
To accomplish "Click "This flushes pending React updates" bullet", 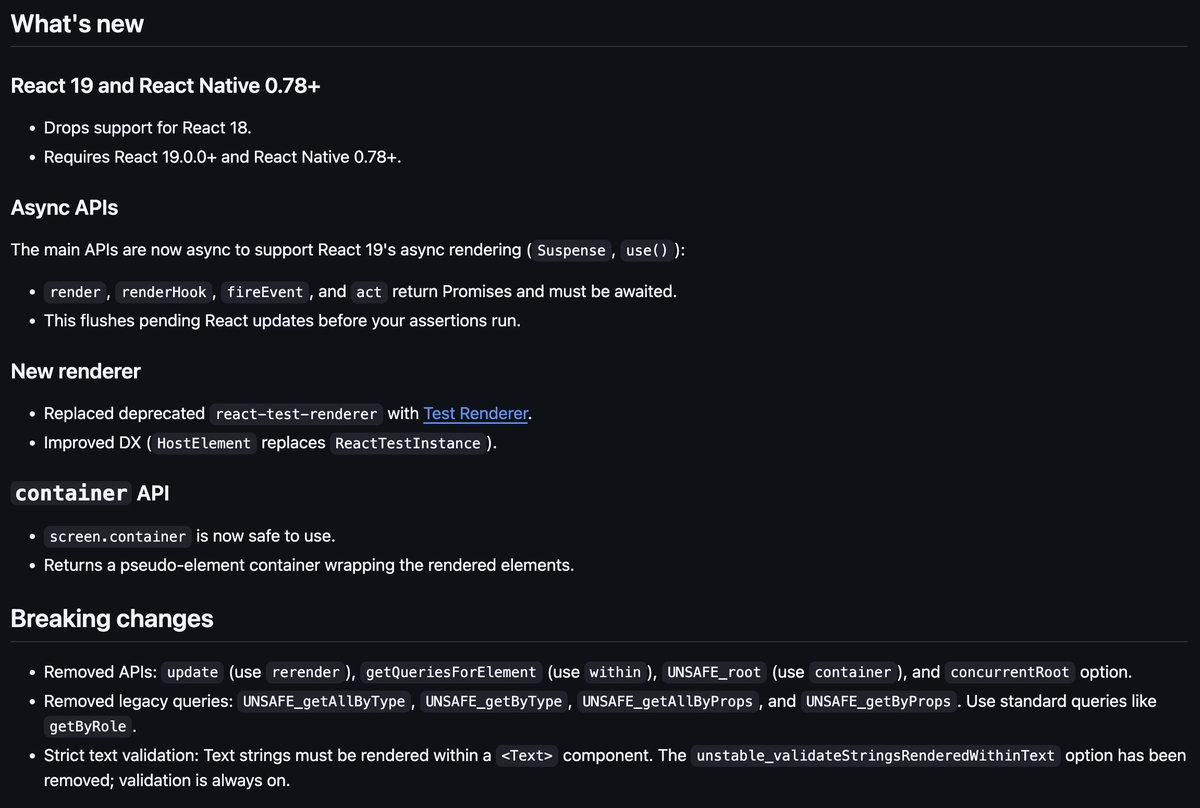I will click(x=282, y=321).
